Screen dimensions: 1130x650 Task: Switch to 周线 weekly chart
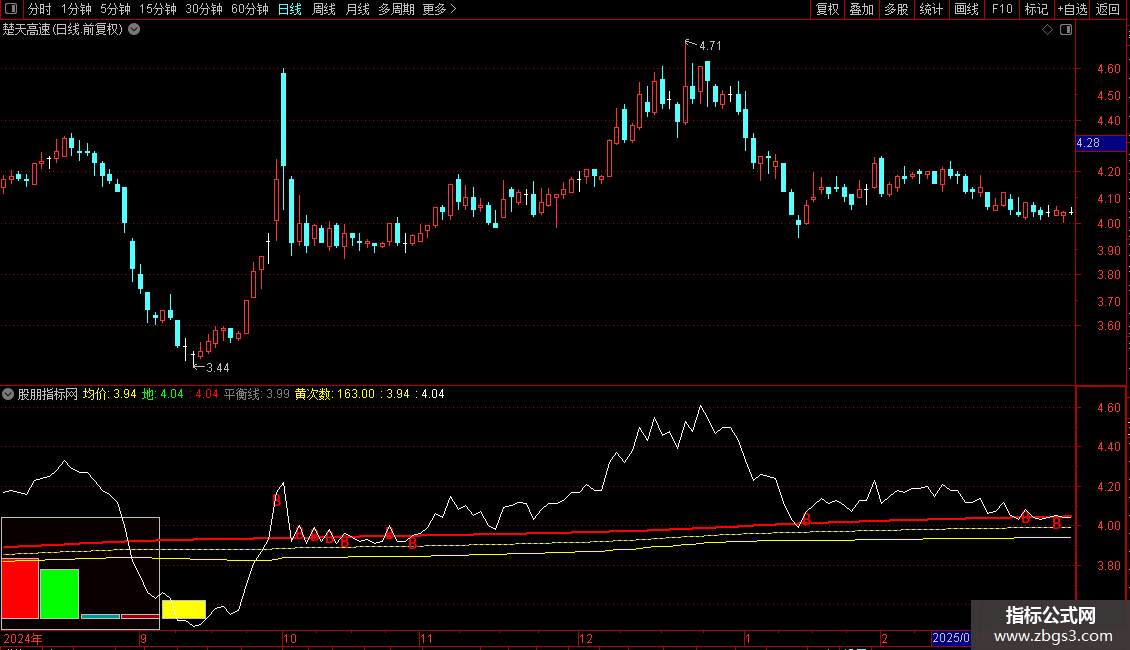coord(324,9)
